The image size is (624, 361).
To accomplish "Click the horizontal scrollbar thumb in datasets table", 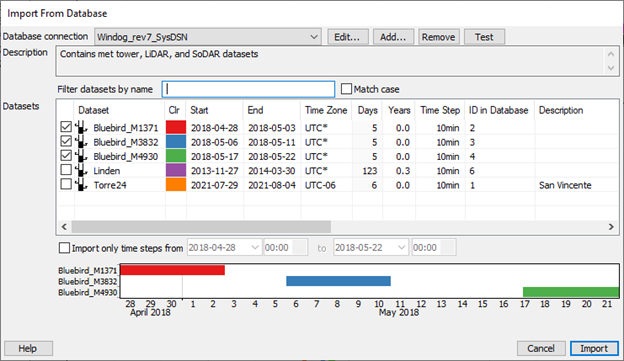I will tap(201, 227).
